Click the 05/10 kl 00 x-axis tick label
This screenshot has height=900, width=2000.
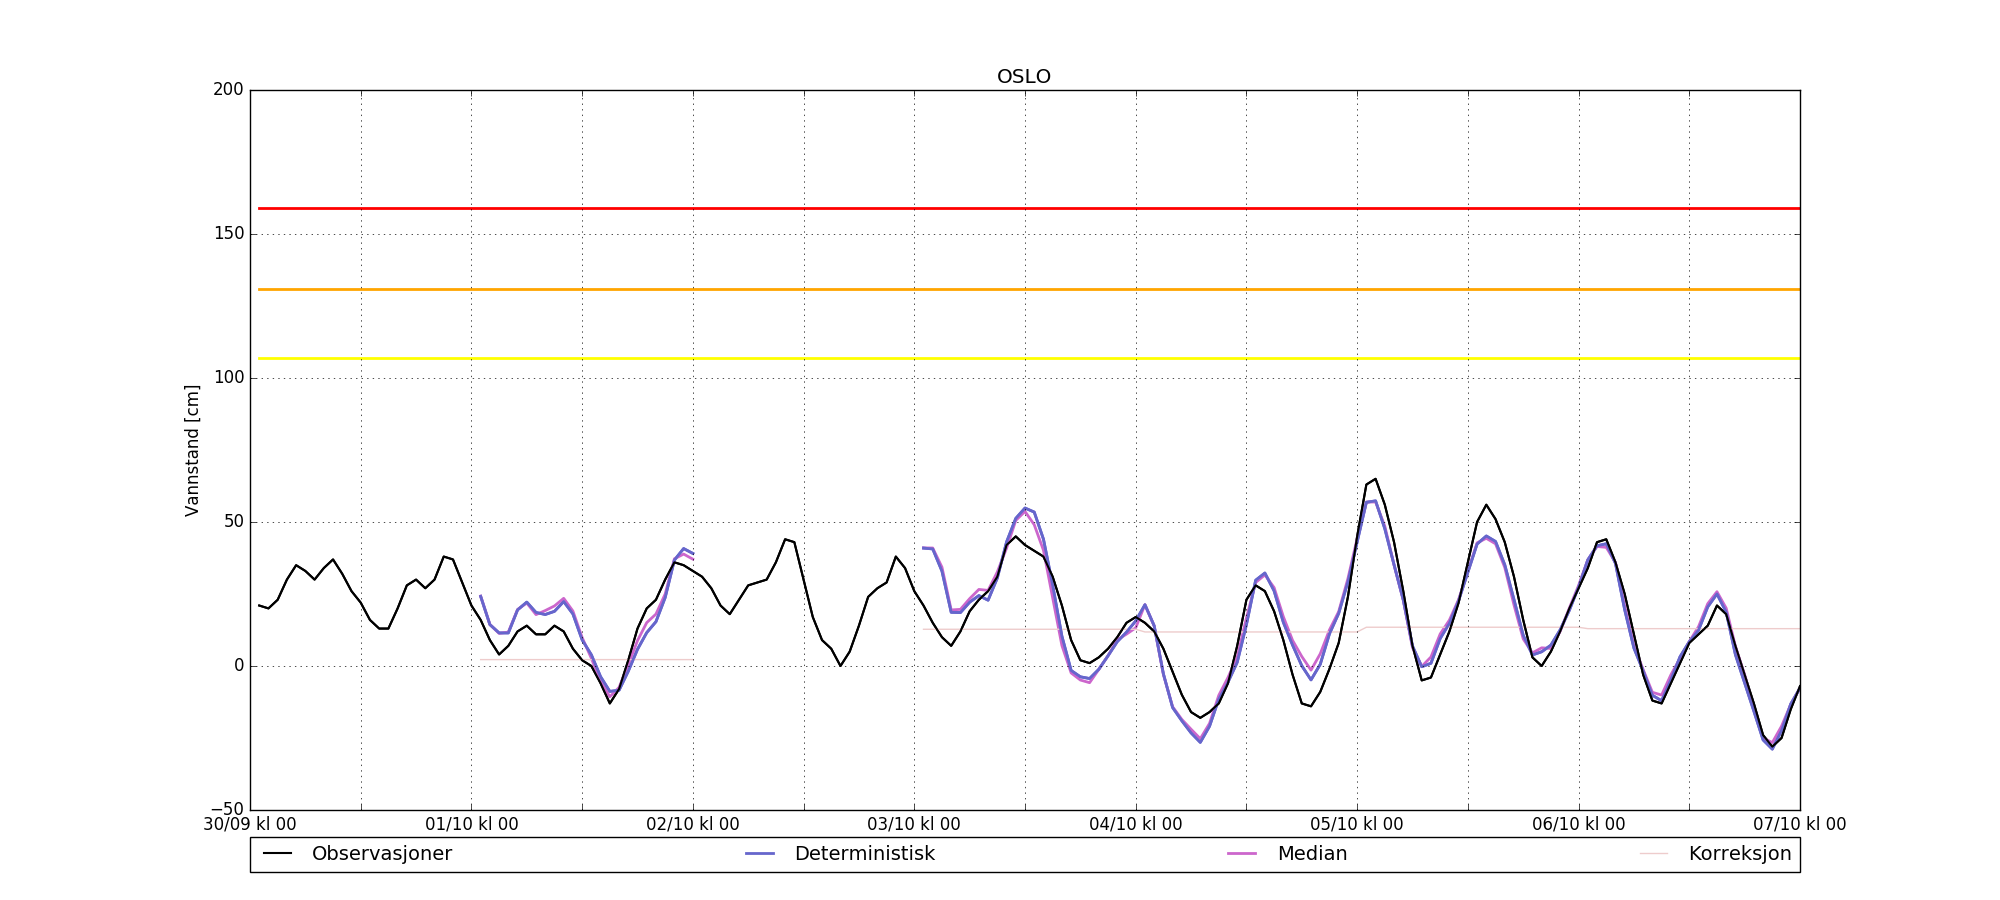(1357, 825)
